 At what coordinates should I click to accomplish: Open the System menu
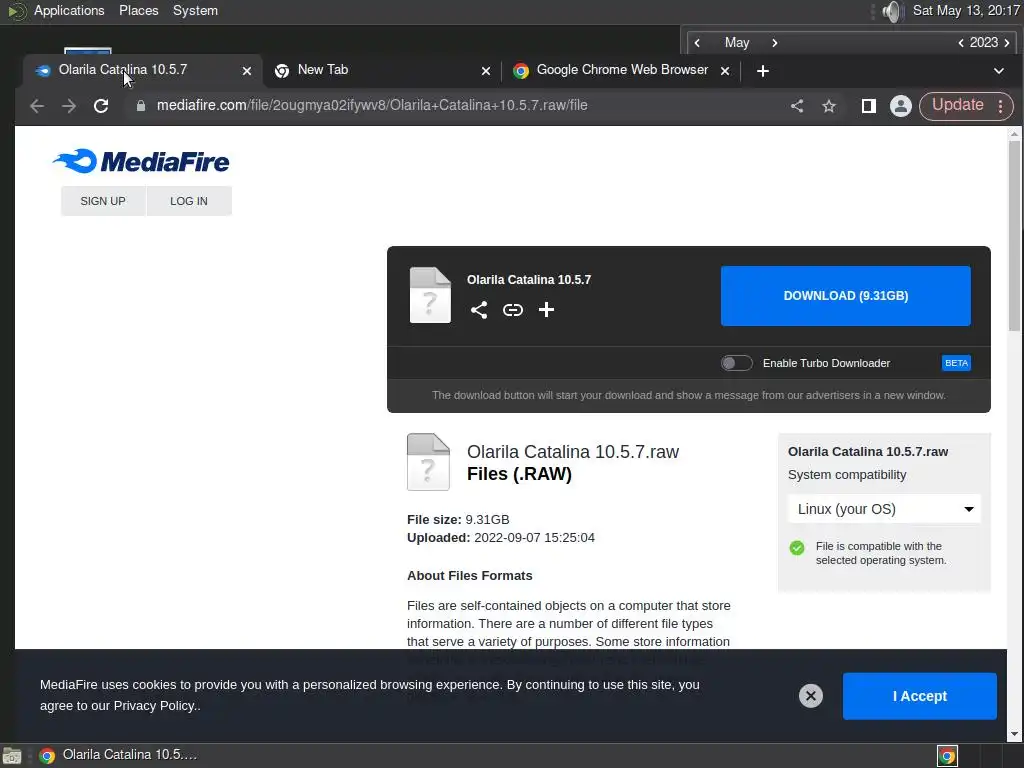click(195, 10)
